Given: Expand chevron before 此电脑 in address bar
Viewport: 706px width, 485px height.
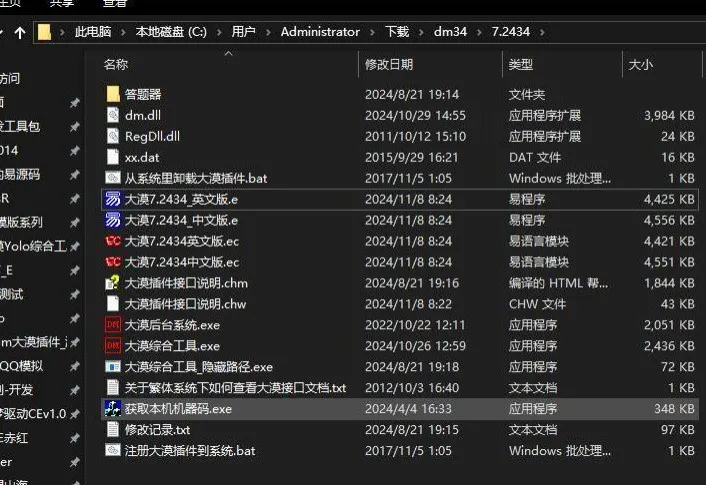Looking at the screenshot, I should [62, 32].
